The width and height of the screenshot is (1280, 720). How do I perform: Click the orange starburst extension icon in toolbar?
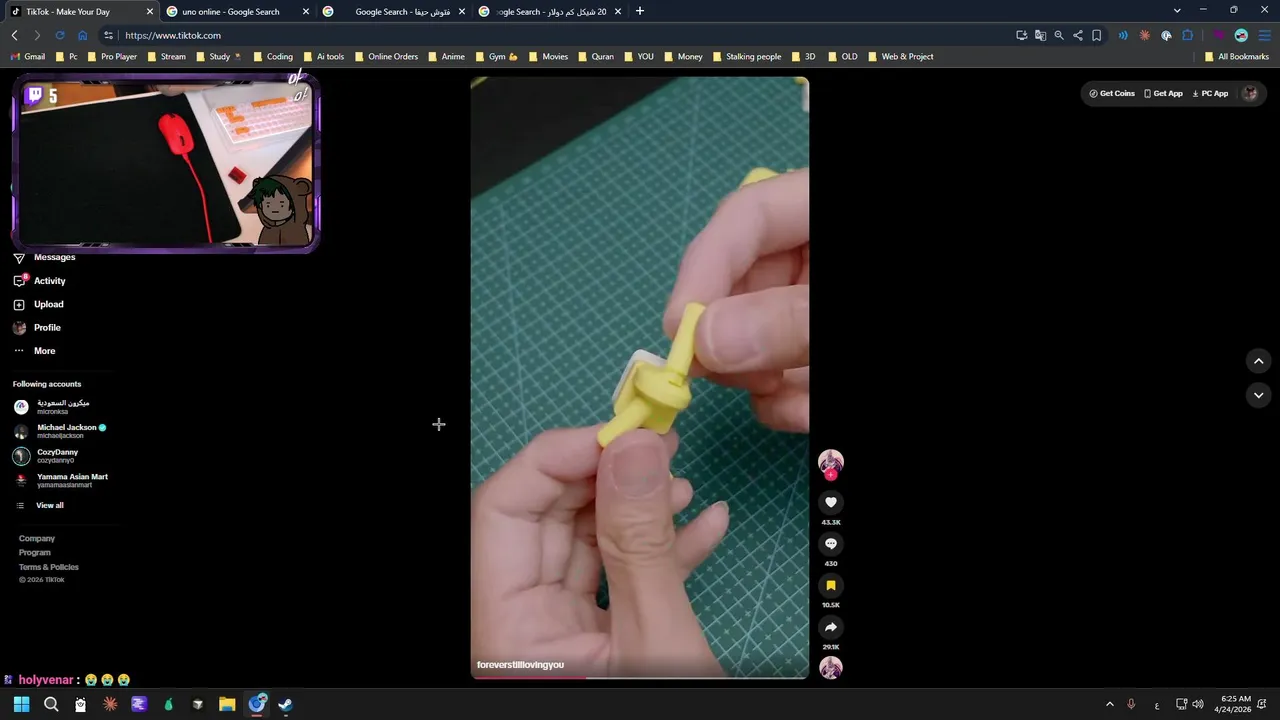(x=1145, y=35)
